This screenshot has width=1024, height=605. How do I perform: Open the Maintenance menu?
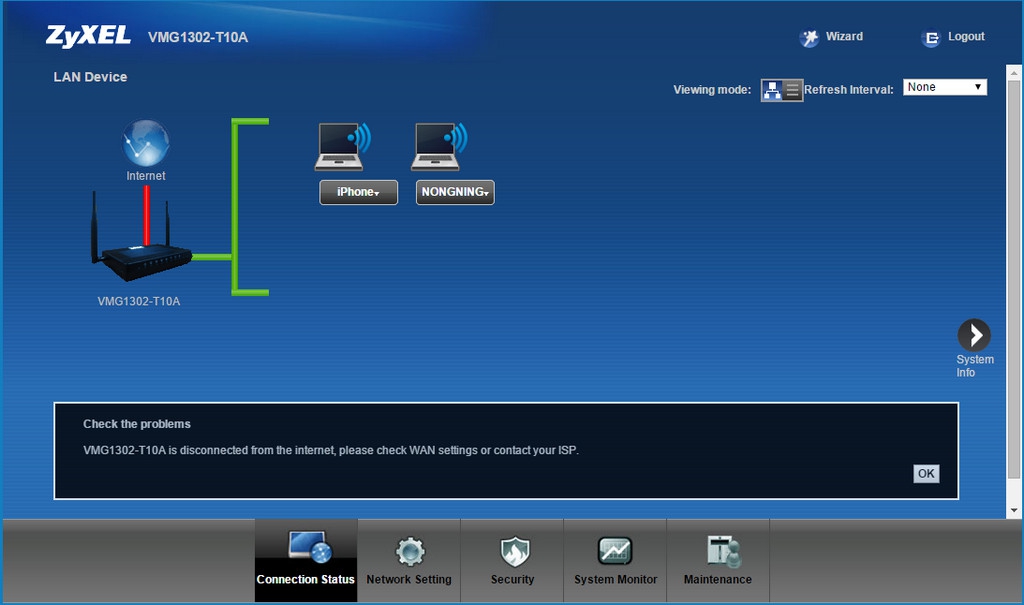pyautogui.click(x=718, y=561)
